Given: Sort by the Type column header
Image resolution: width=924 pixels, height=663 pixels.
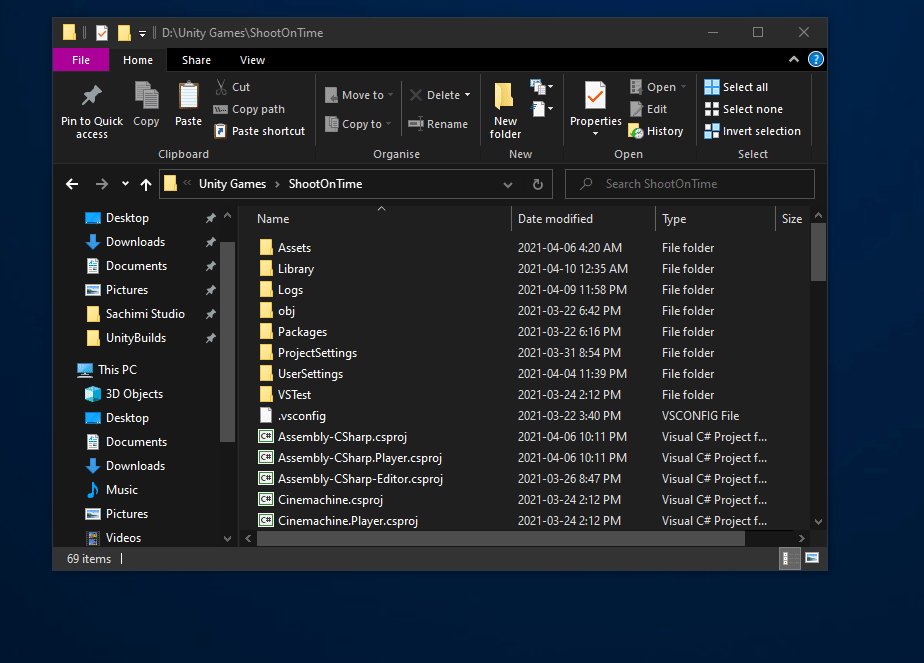Looking at the screenshot, I should pos(715,219).
